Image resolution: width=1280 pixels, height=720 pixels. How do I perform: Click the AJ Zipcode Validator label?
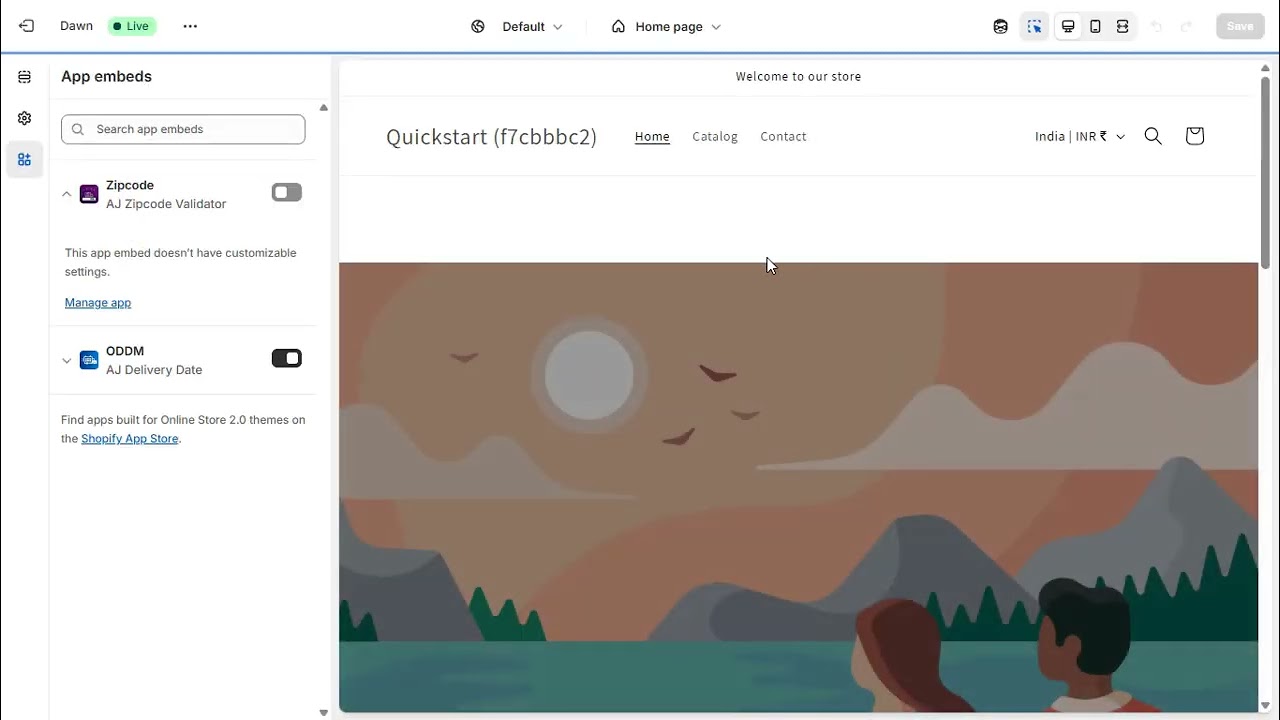(x=166, y=204)
